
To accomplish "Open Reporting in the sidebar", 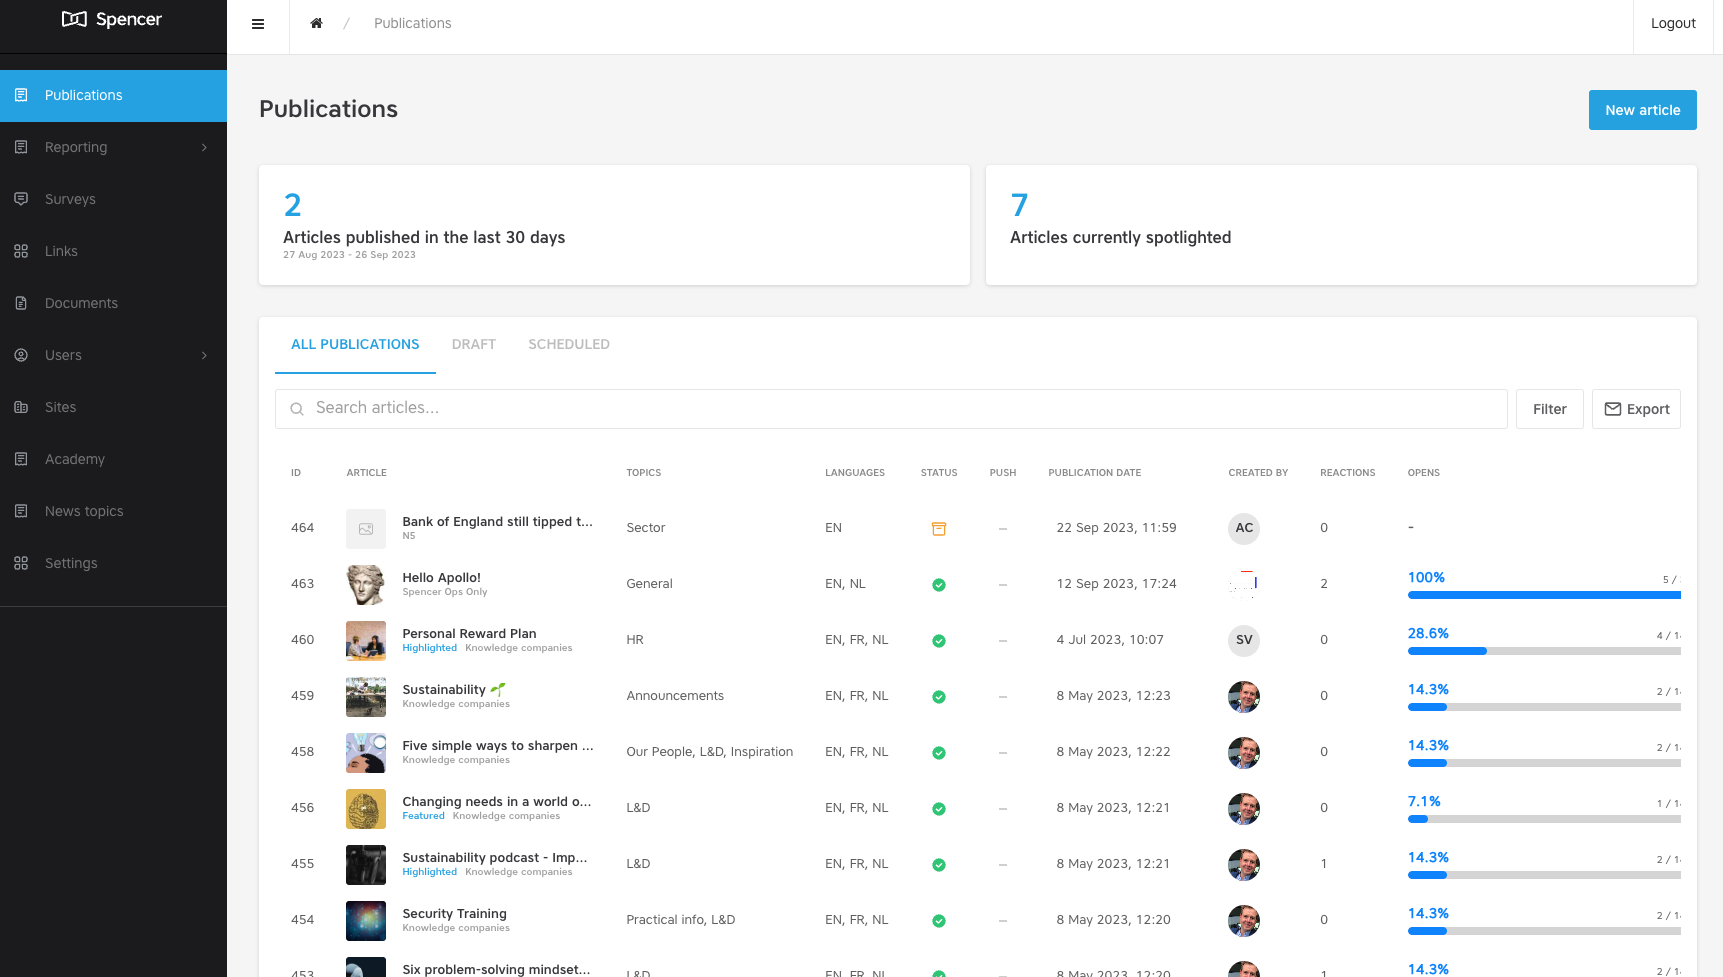I will pos(113,147).
